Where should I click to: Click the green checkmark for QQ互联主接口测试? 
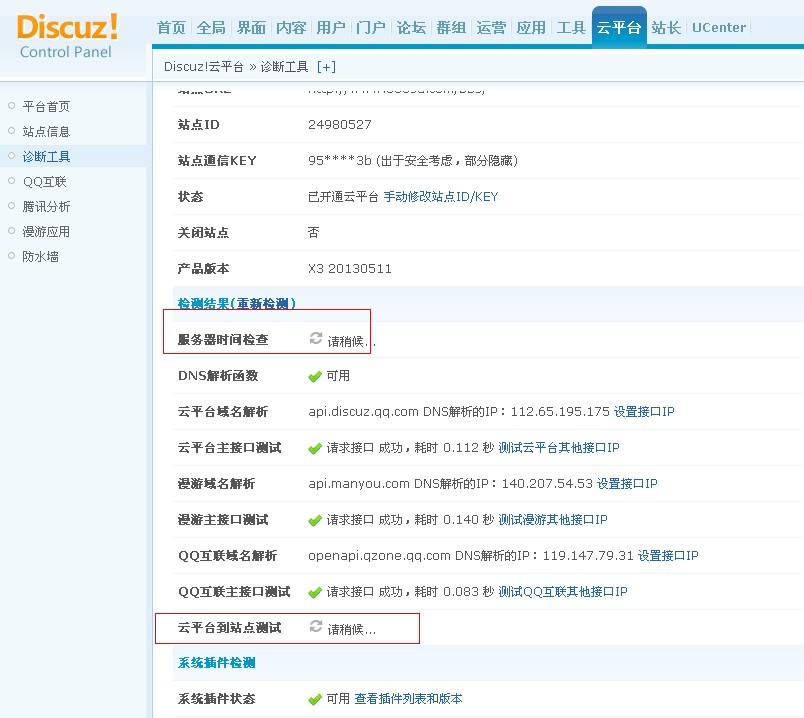click(x=315, y=592)
